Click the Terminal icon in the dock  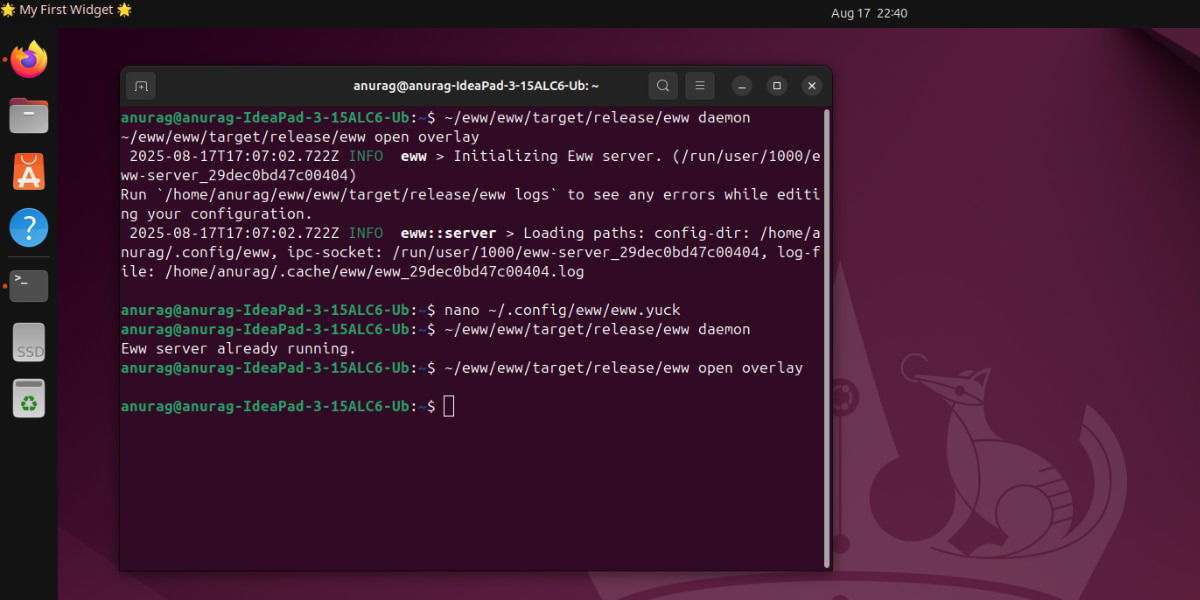point(29,285)
